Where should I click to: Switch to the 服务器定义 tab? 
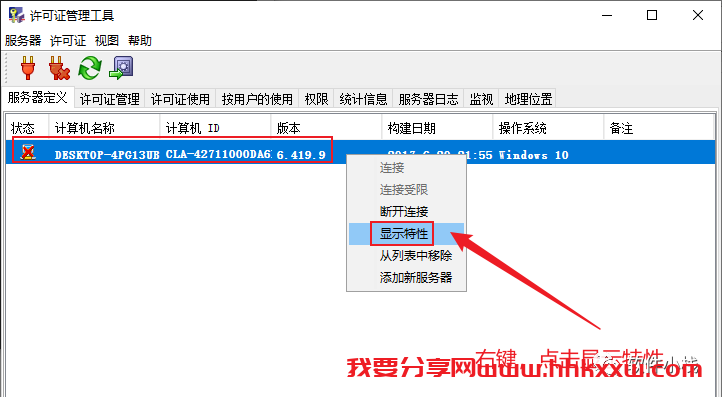(38, 97)
